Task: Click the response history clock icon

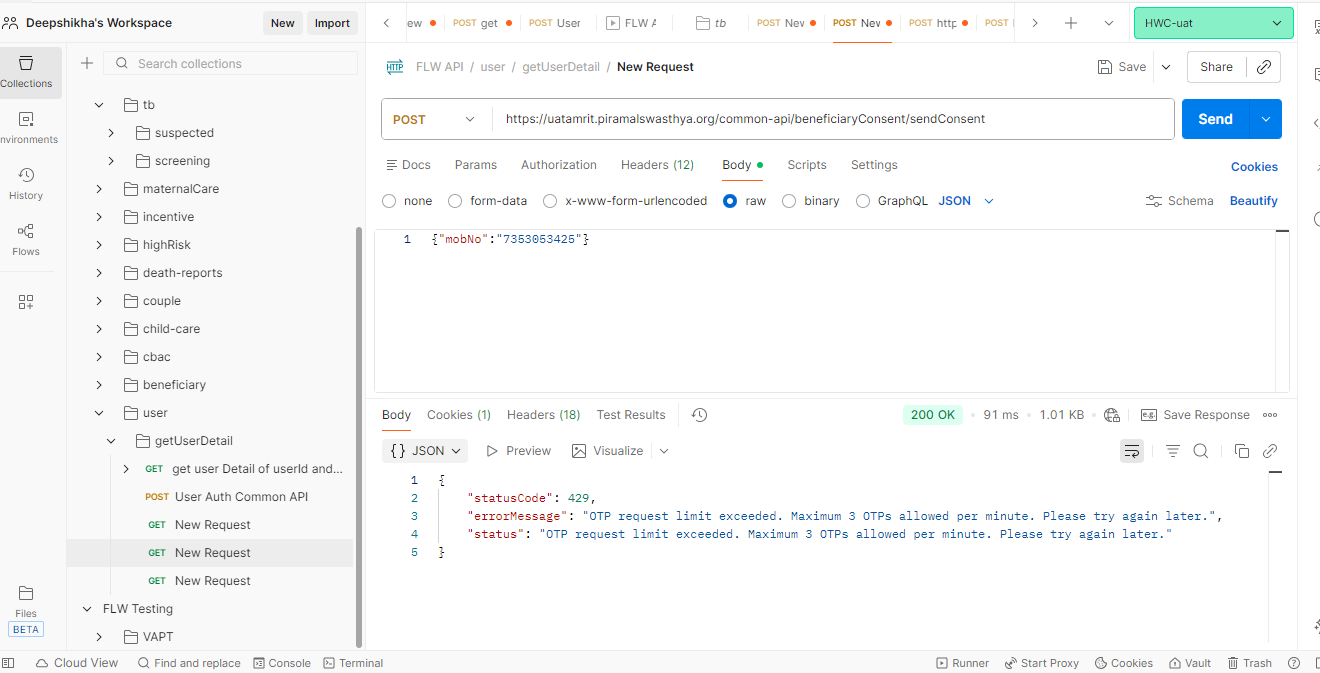Action: [699, 415]
